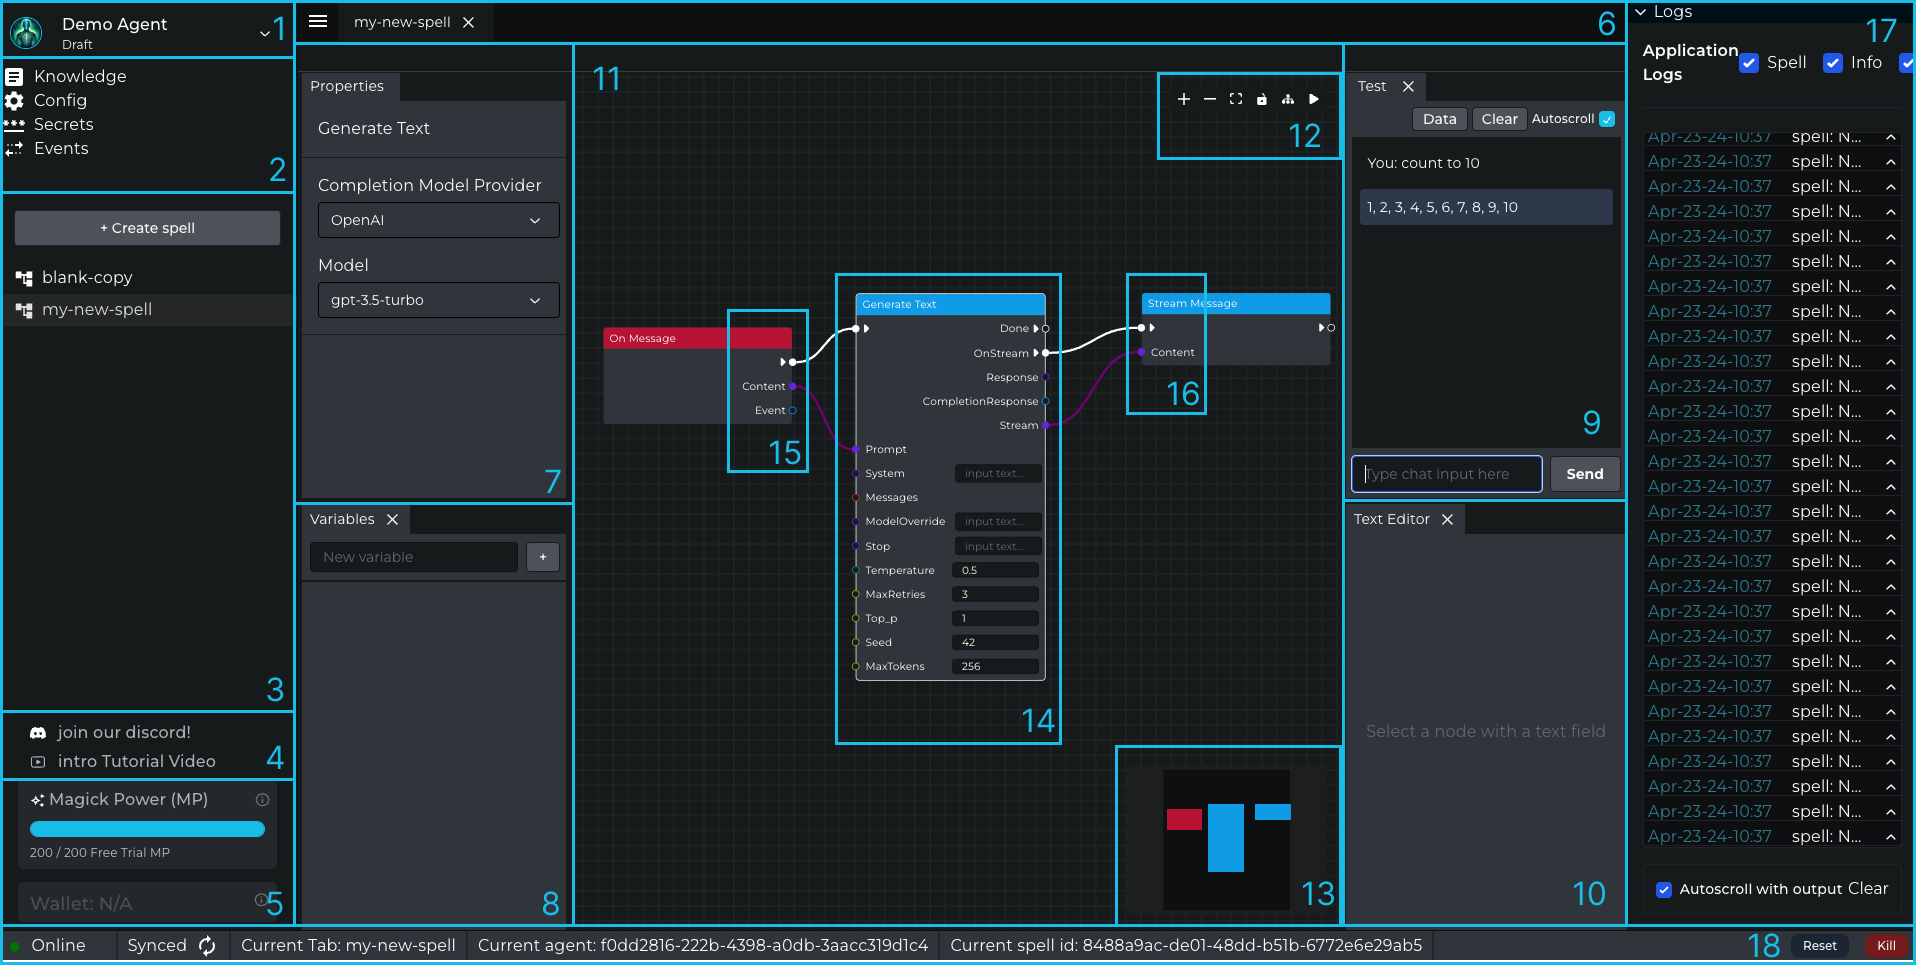Viewport: 1916px width, 967px height.
Task: Select the Stream Message node header
Action: point(1235,304)
